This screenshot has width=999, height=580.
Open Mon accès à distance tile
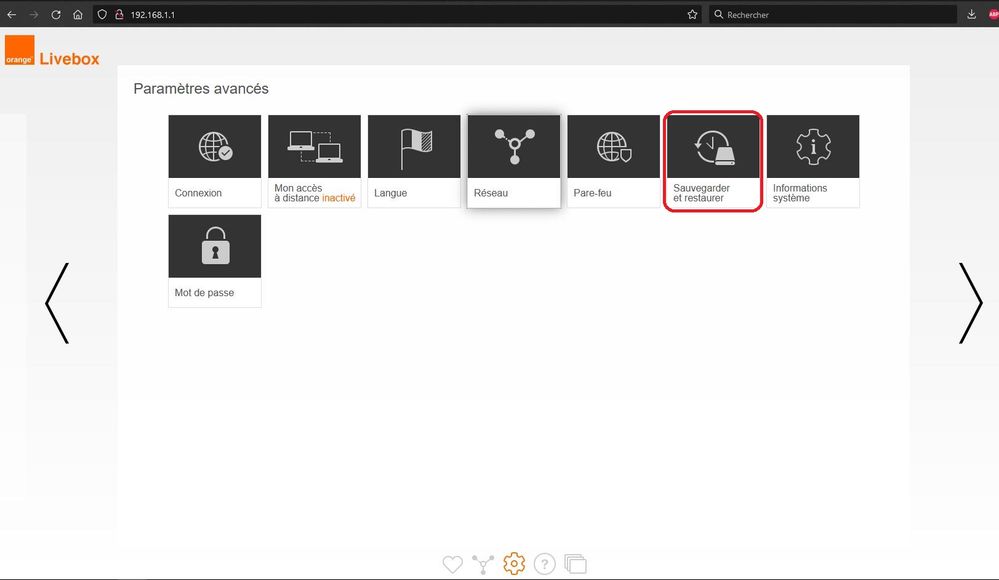314,160
